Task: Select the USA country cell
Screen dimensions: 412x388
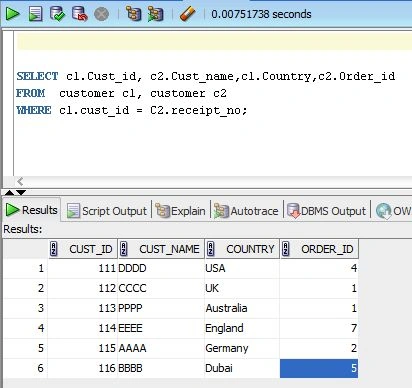Action: coord(242,268)
